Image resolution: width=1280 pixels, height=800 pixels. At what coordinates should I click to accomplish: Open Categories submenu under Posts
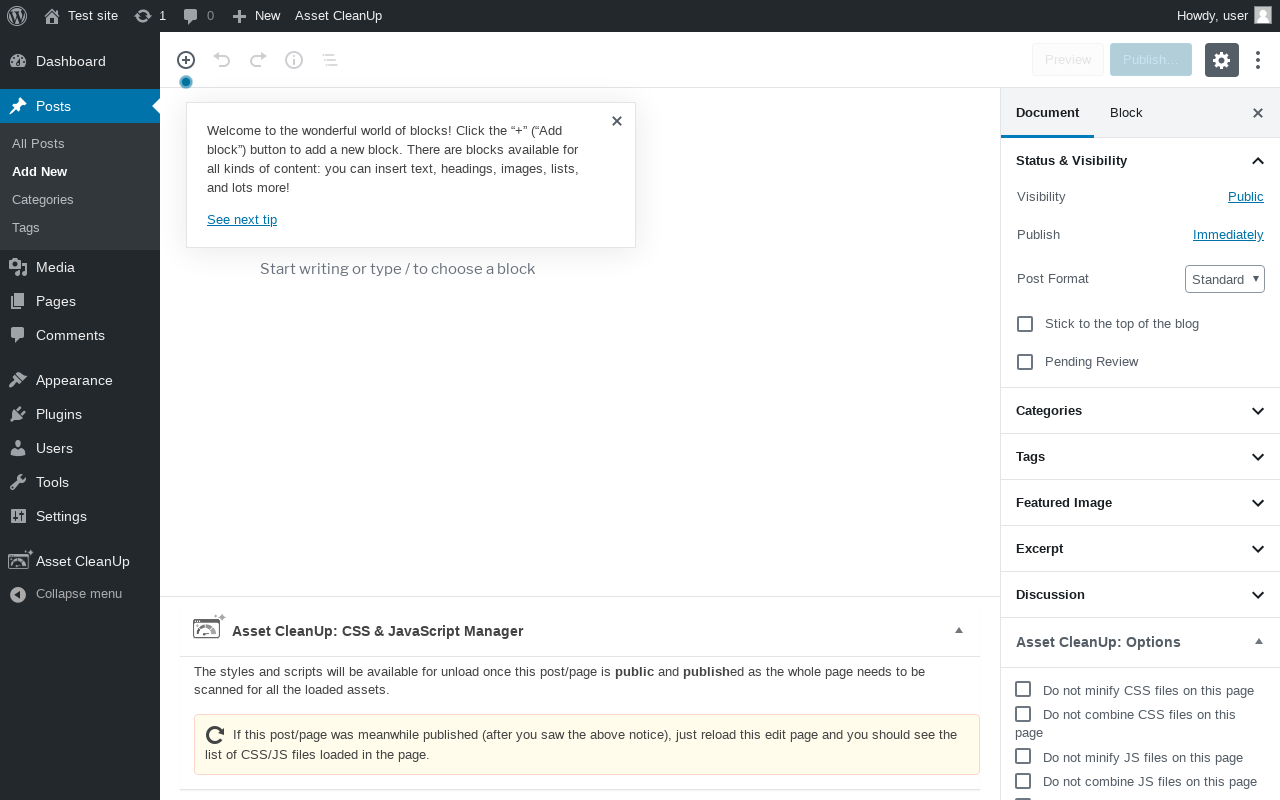(43, 200)
